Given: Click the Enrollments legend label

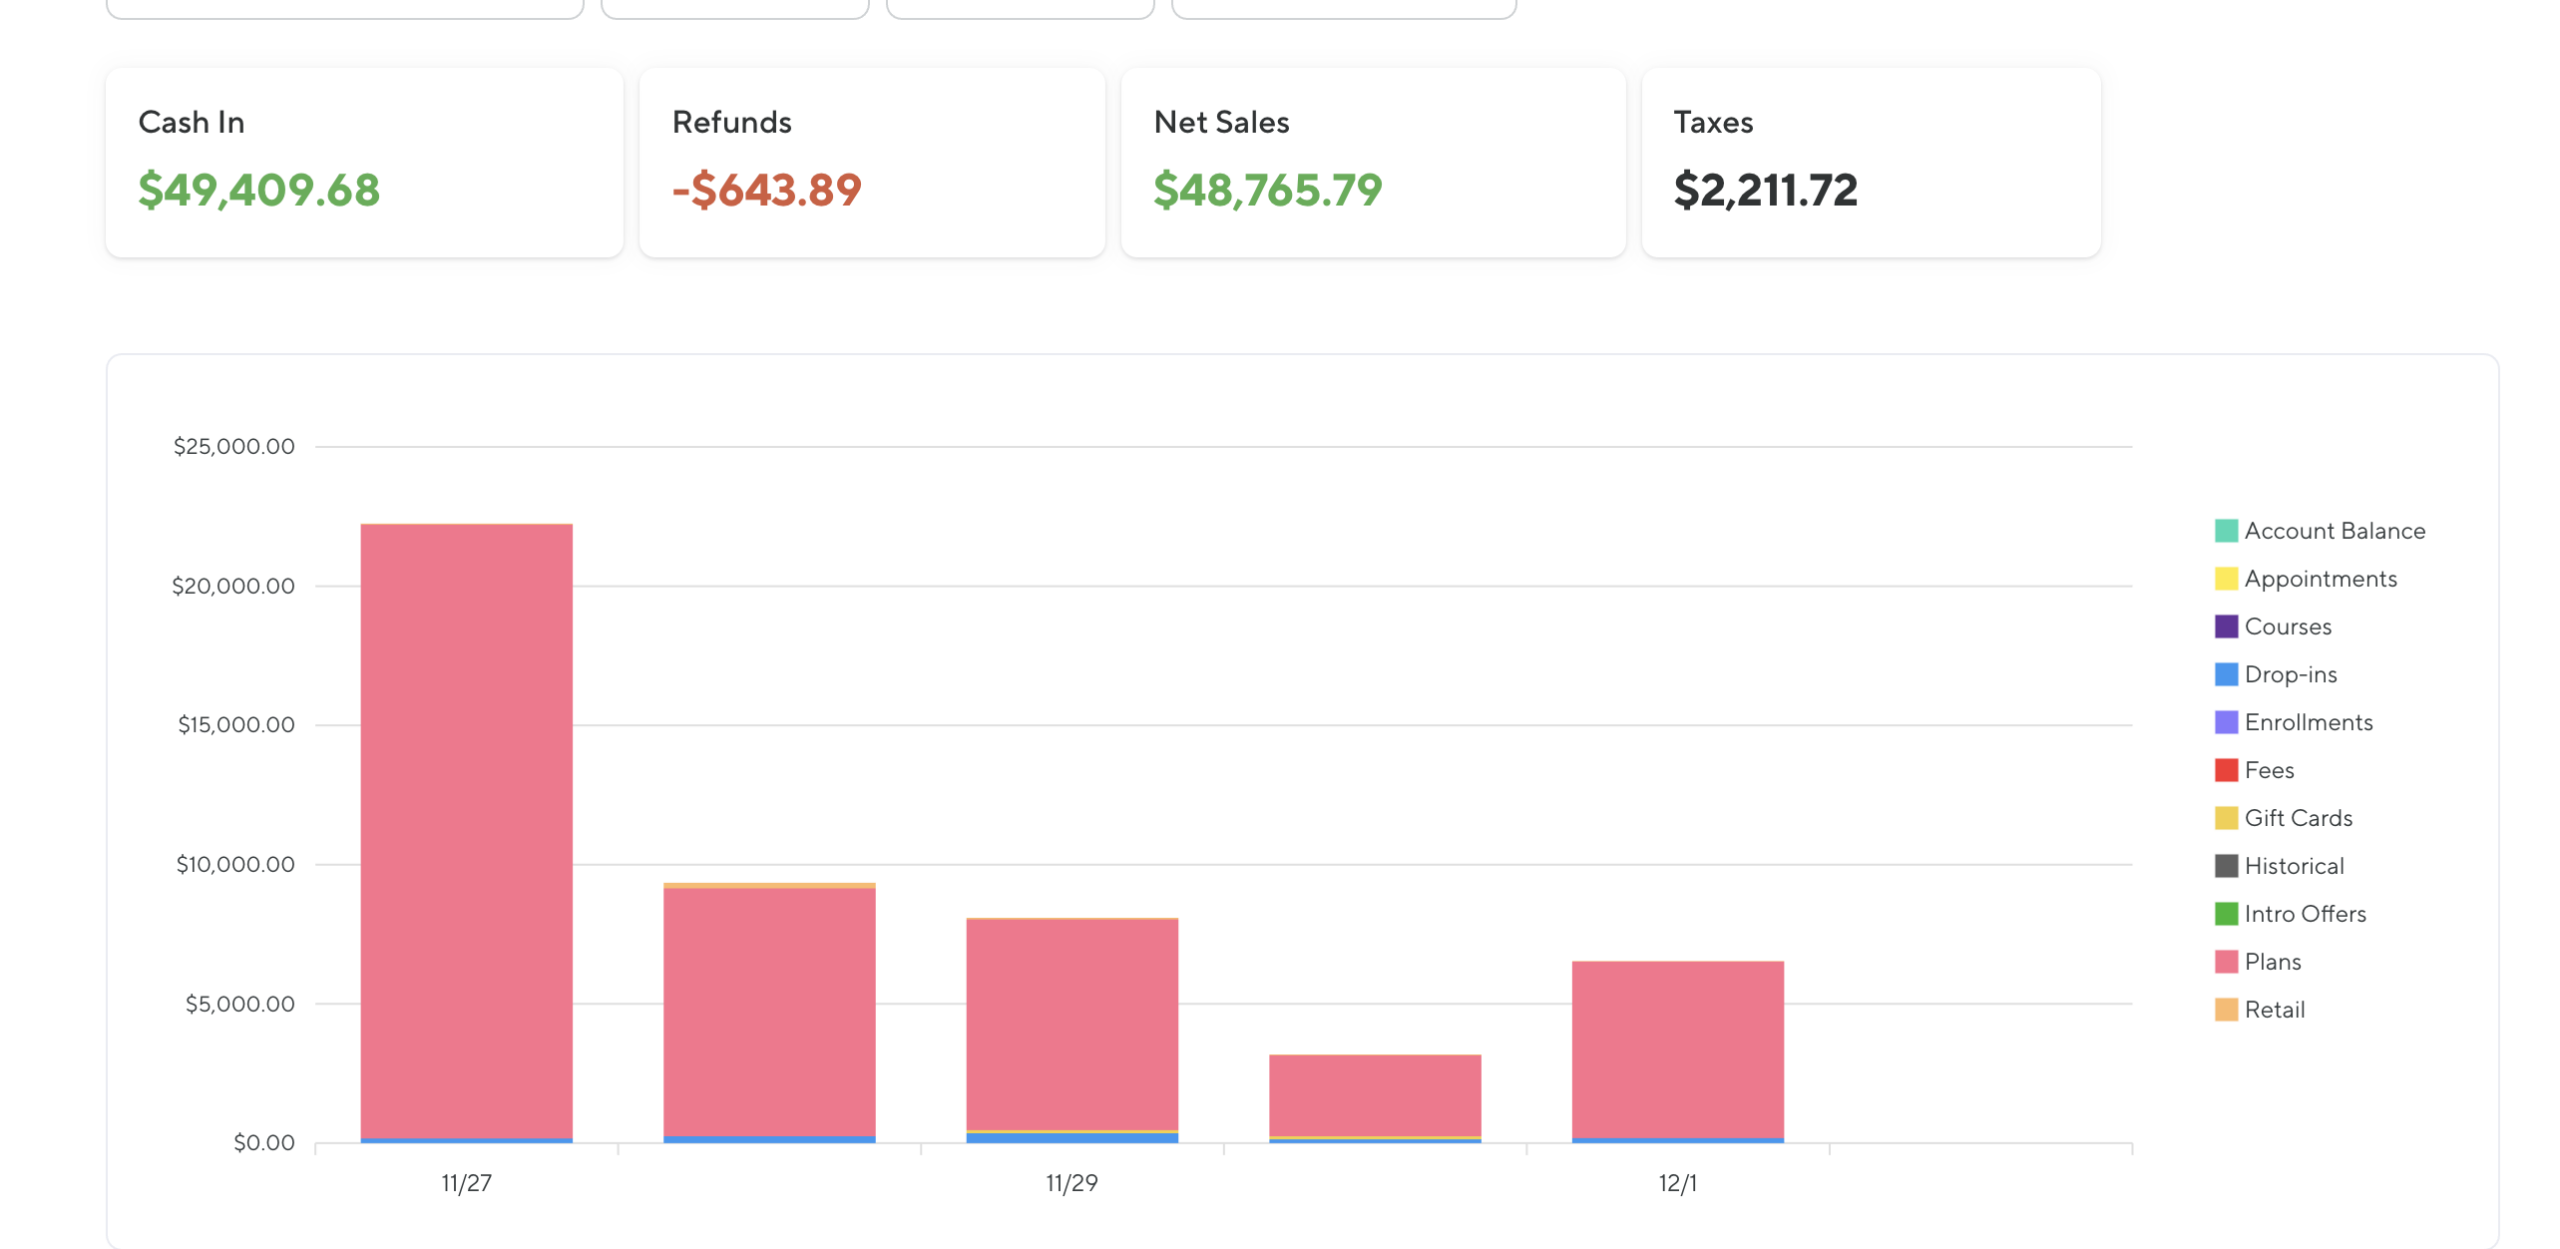Looking at the screenshot, I should click(2307, 723).
